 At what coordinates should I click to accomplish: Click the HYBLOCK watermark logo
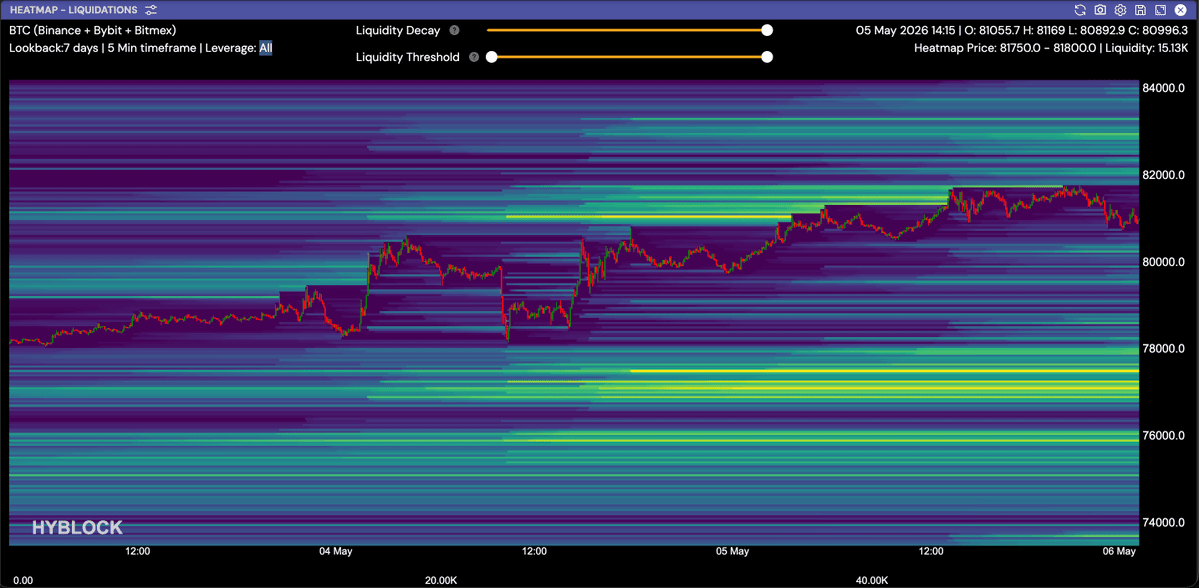tap(76, 528)
